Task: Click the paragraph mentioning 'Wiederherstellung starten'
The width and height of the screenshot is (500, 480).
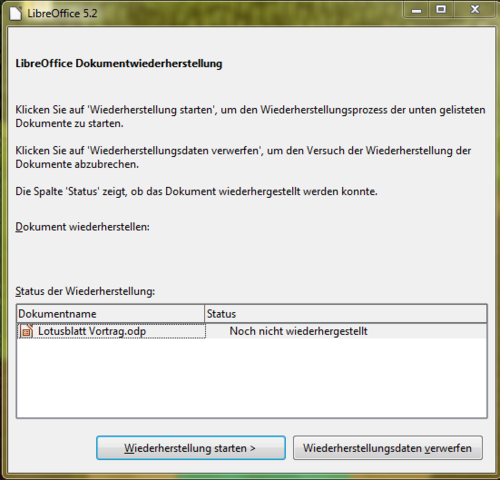Action: click(250, 116)
